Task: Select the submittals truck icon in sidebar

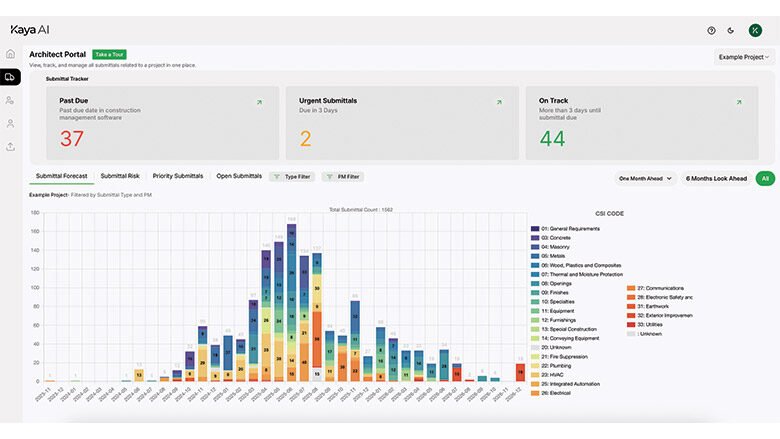Action: [x=11, y=77]
